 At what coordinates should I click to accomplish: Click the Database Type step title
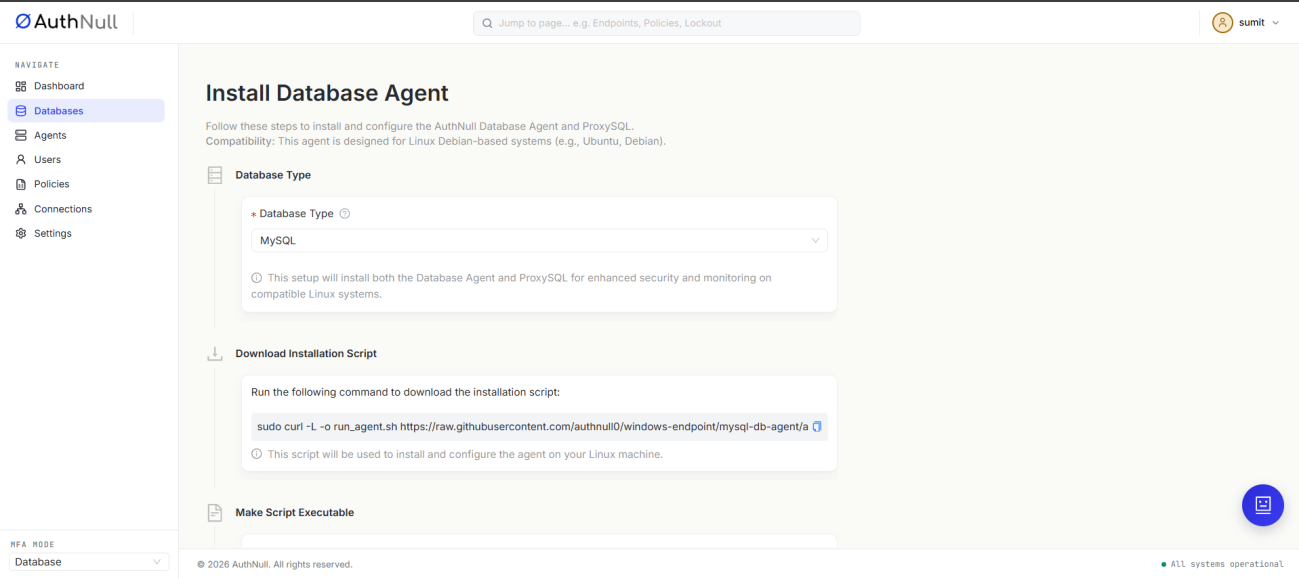[x=273, y=175]
